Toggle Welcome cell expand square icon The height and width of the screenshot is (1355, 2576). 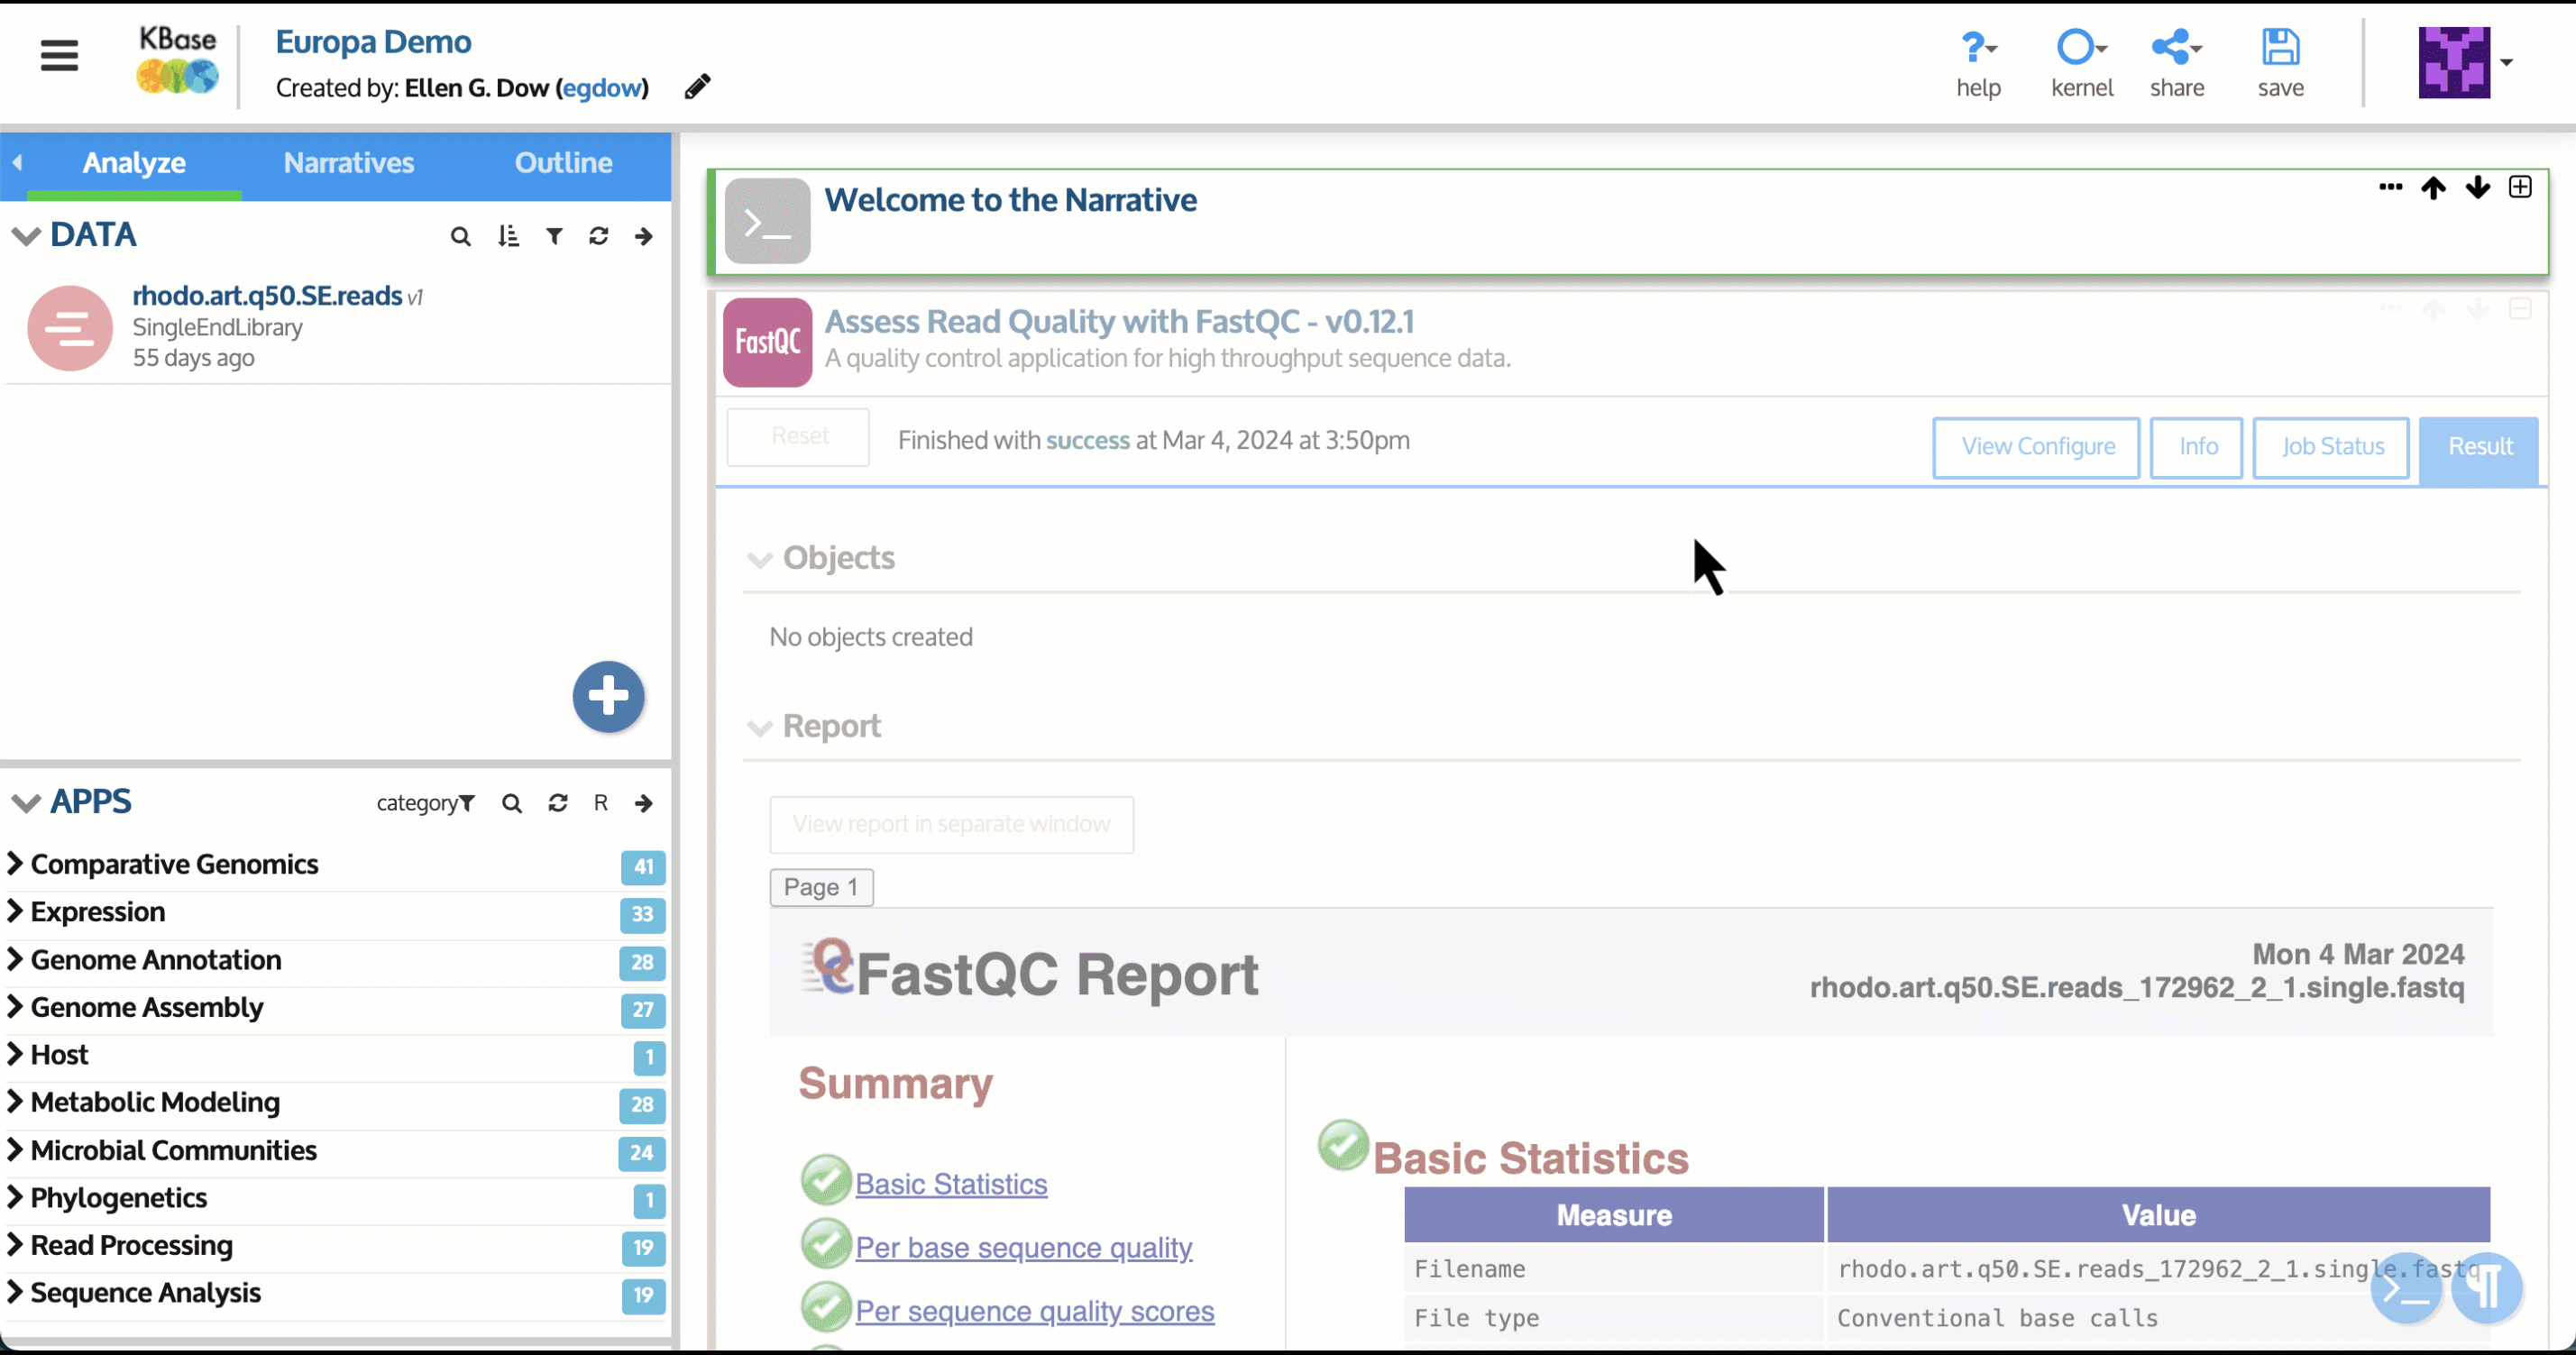click(x=2520, y=188)
